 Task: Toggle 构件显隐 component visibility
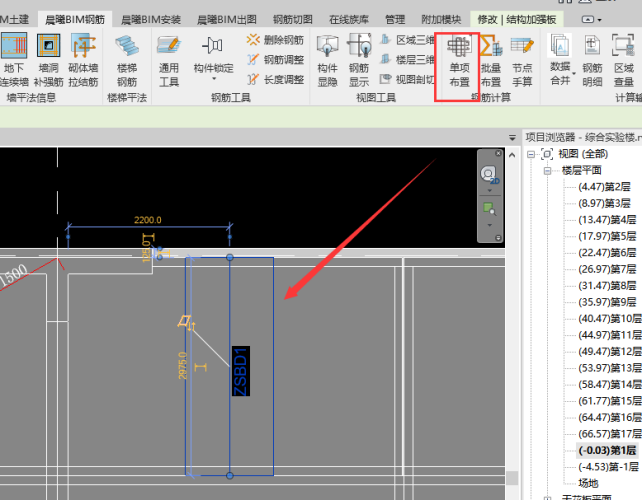(327, 61)
